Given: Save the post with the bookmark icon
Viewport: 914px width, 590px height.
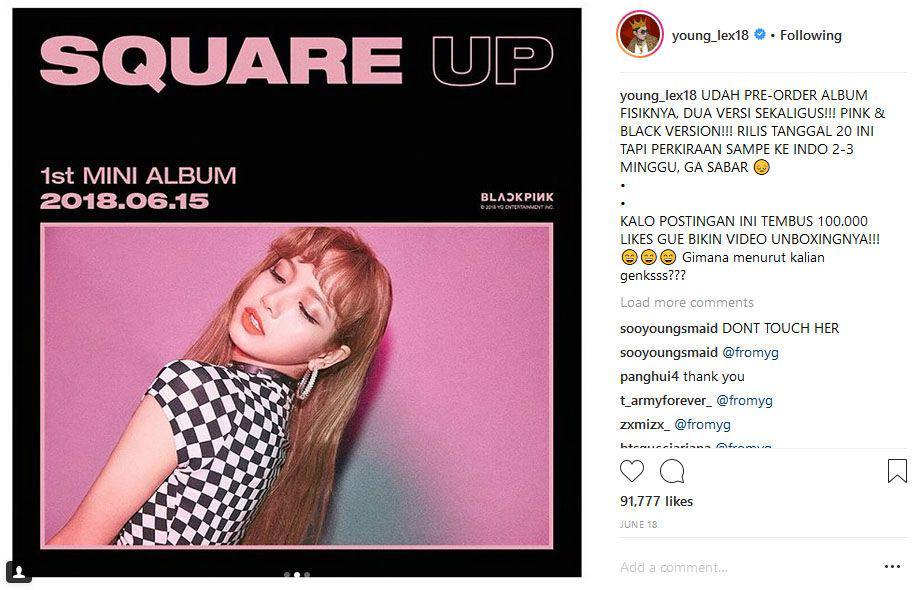Looking at the screenshot, I should coord(897,471).
